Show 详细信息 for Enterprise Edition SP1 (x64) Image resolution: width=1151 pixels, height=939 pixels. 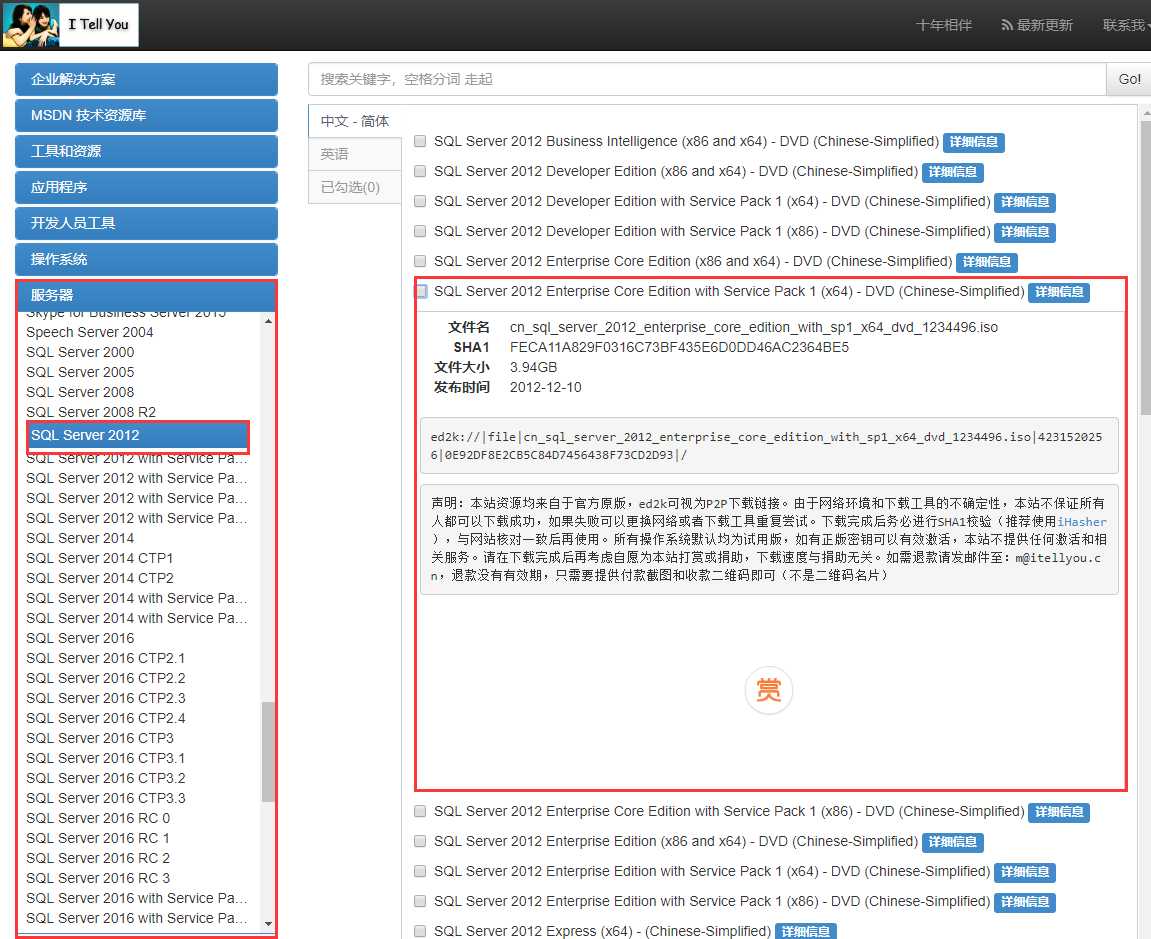click(x=1025, y=873)
